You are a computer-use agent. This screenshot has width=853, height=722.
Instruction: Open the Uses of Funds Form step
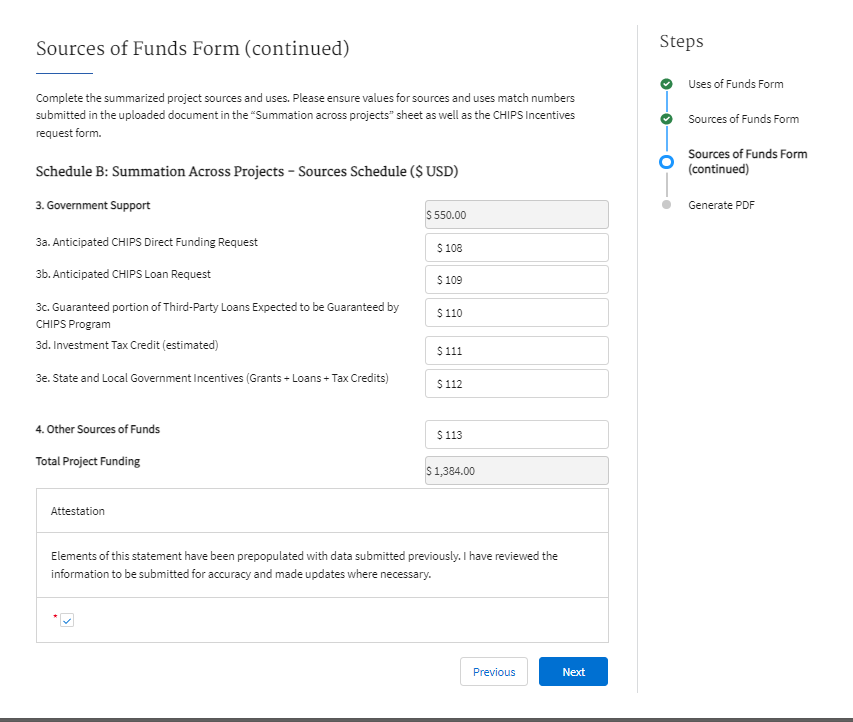pyautogui.click(x=735, y=84)
